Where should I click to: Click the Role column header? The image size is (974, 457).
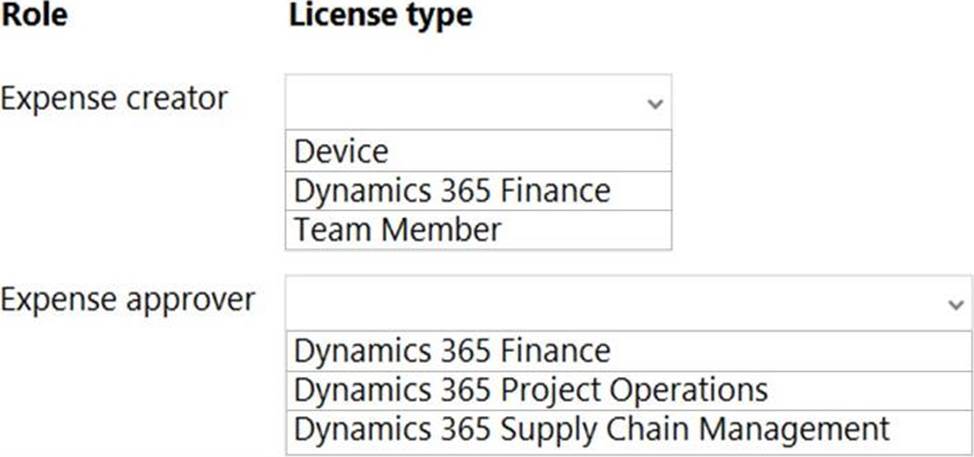coord(34,16)
